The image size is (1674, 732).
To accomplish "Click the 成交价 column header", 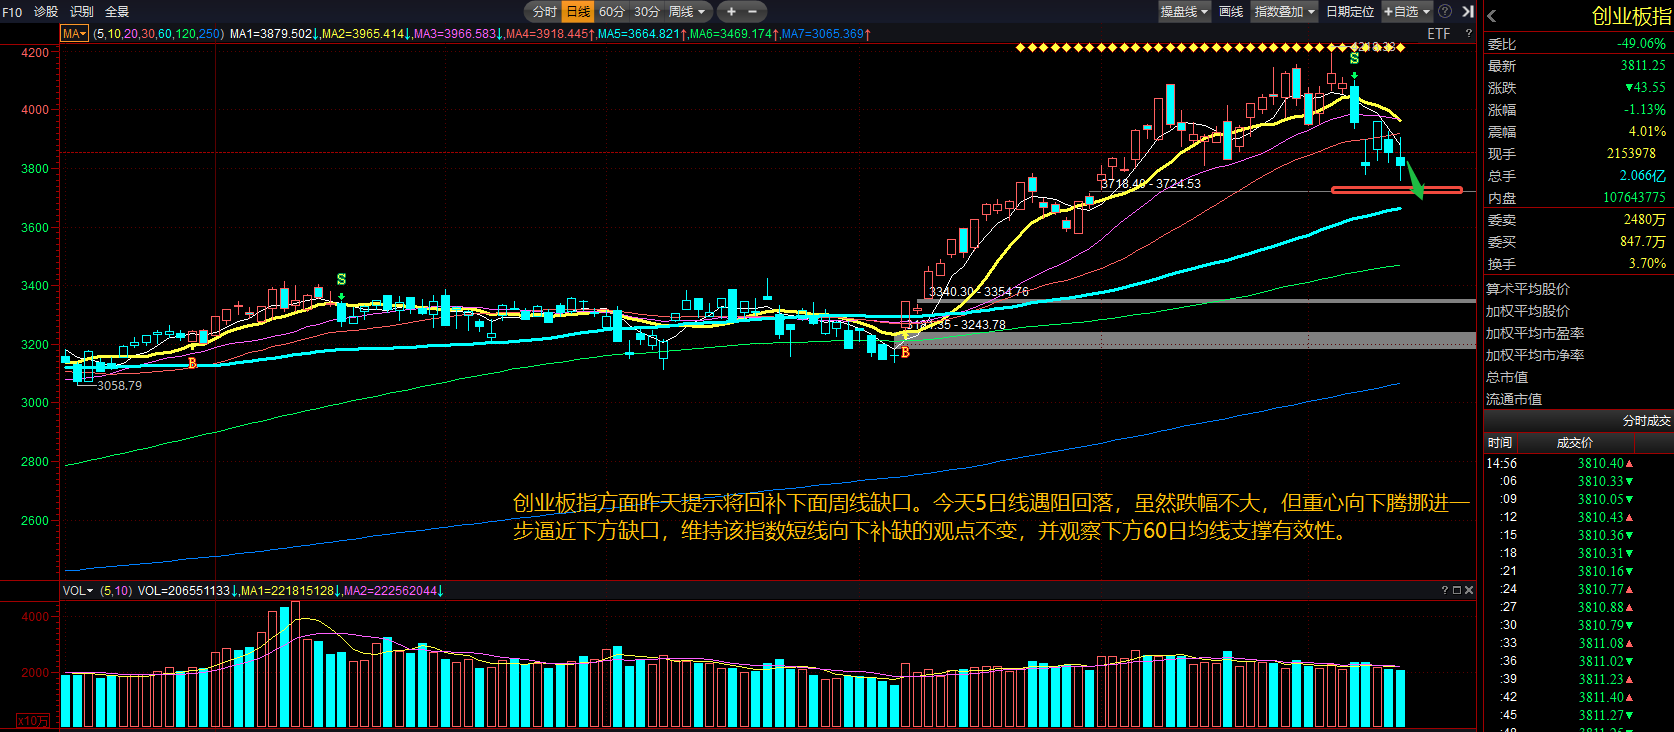I will 1575,443.
